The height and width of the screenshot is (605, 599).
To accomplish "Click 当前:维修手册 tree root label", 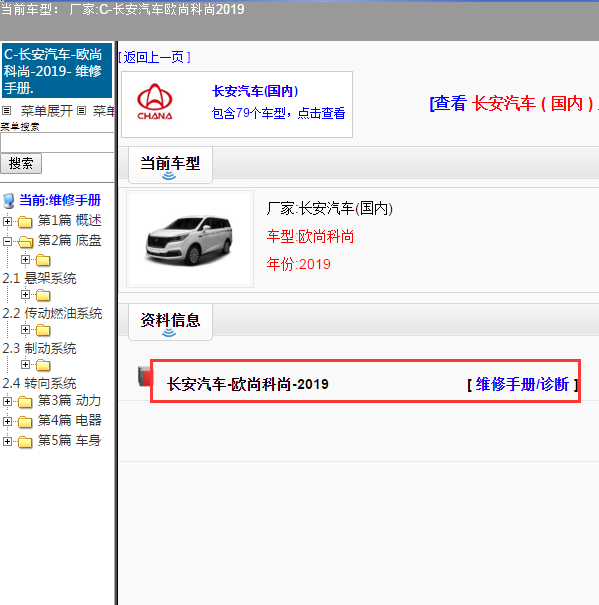I will [60, 200].
